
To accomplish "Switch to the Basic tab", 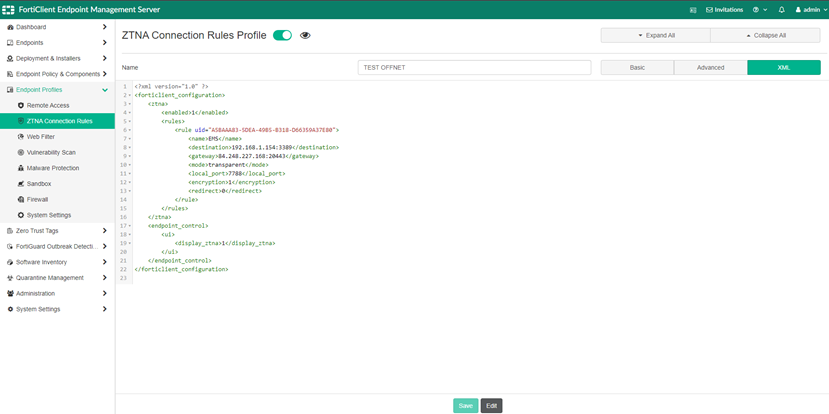I will pyautogui.click(x=637, y=68).
